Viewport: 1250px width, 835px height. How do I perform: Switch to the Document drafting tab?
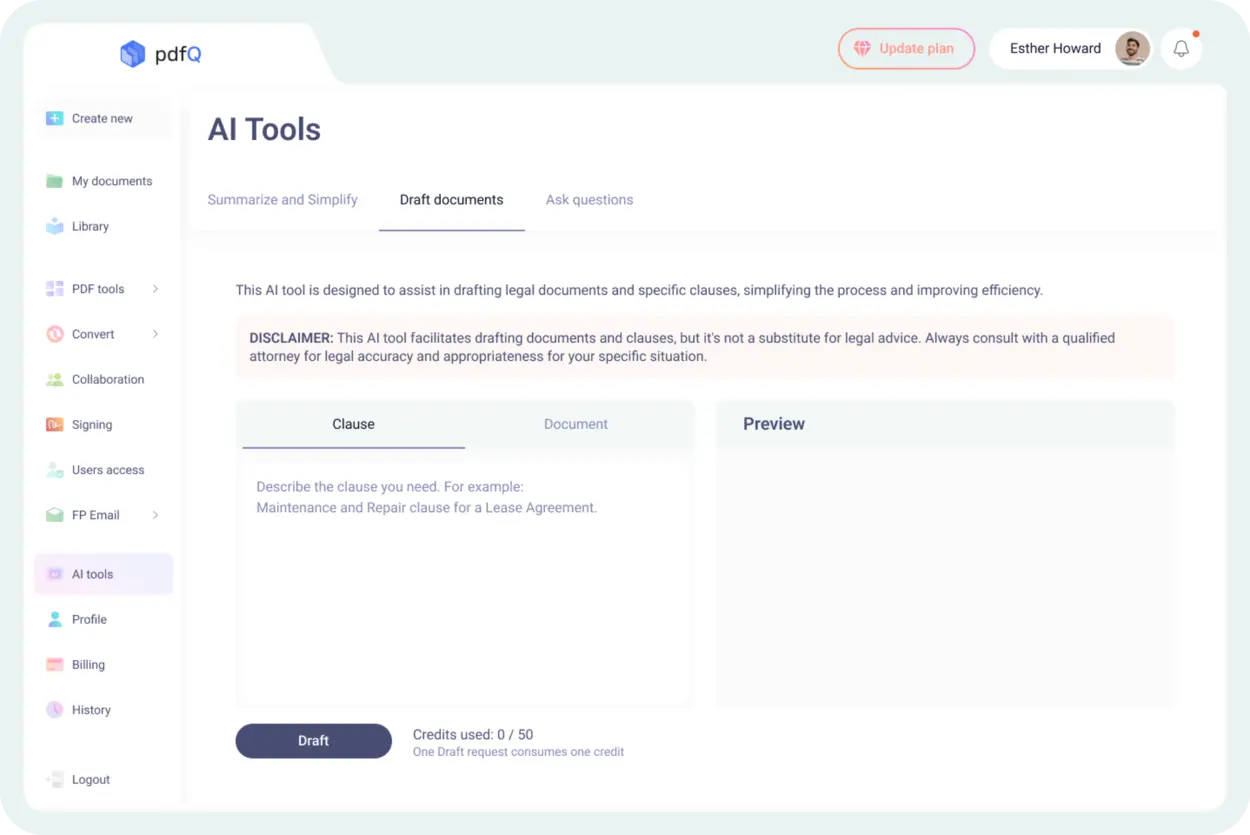tap(576, 424)
